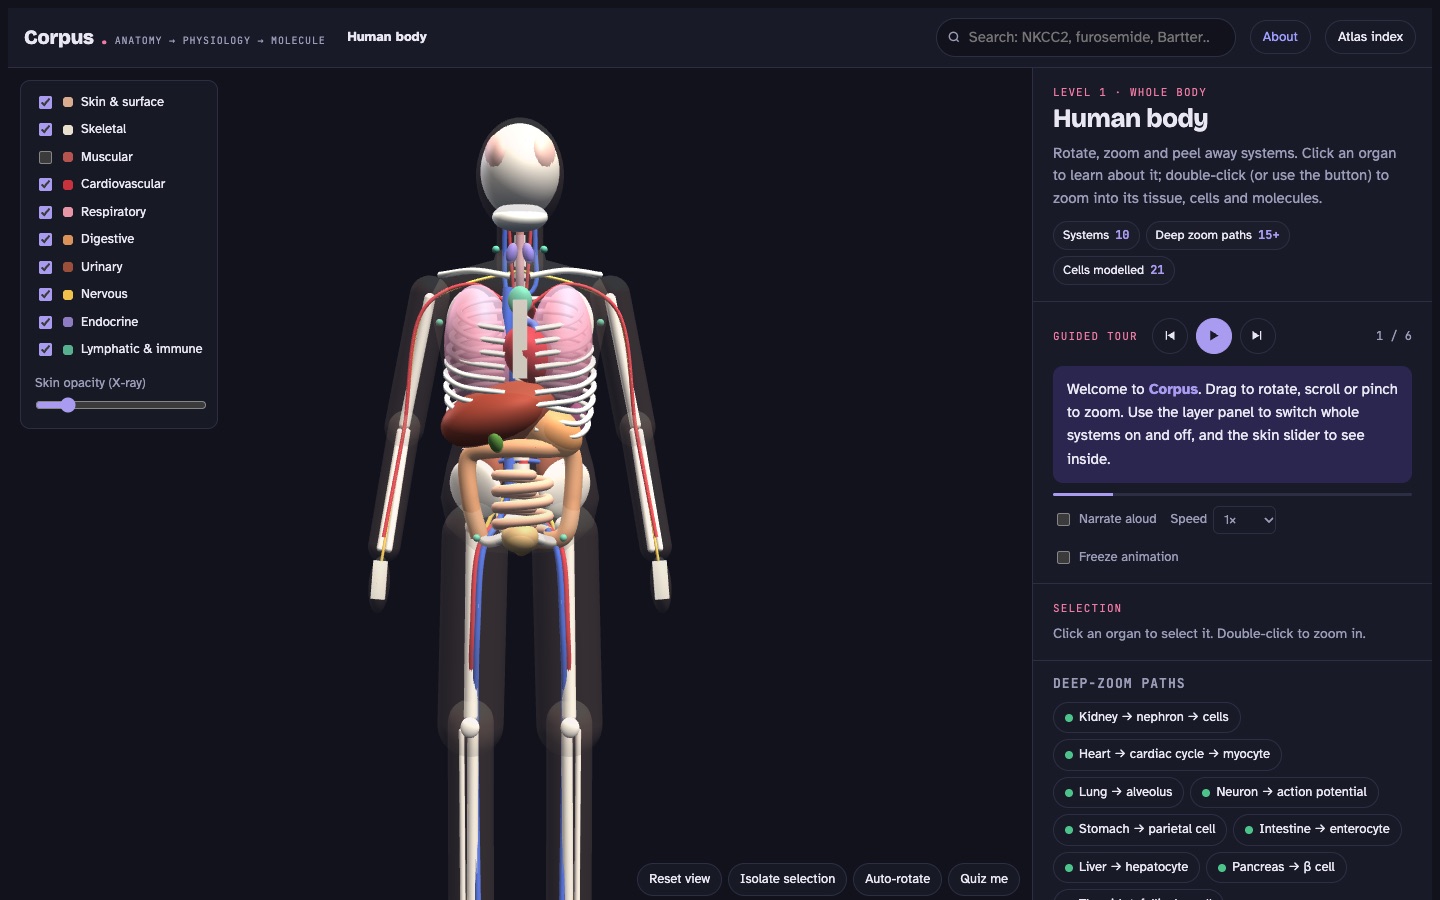Turn off the Respiratory layer
The height and width of the screenshot is (900, 1440).
45,212
